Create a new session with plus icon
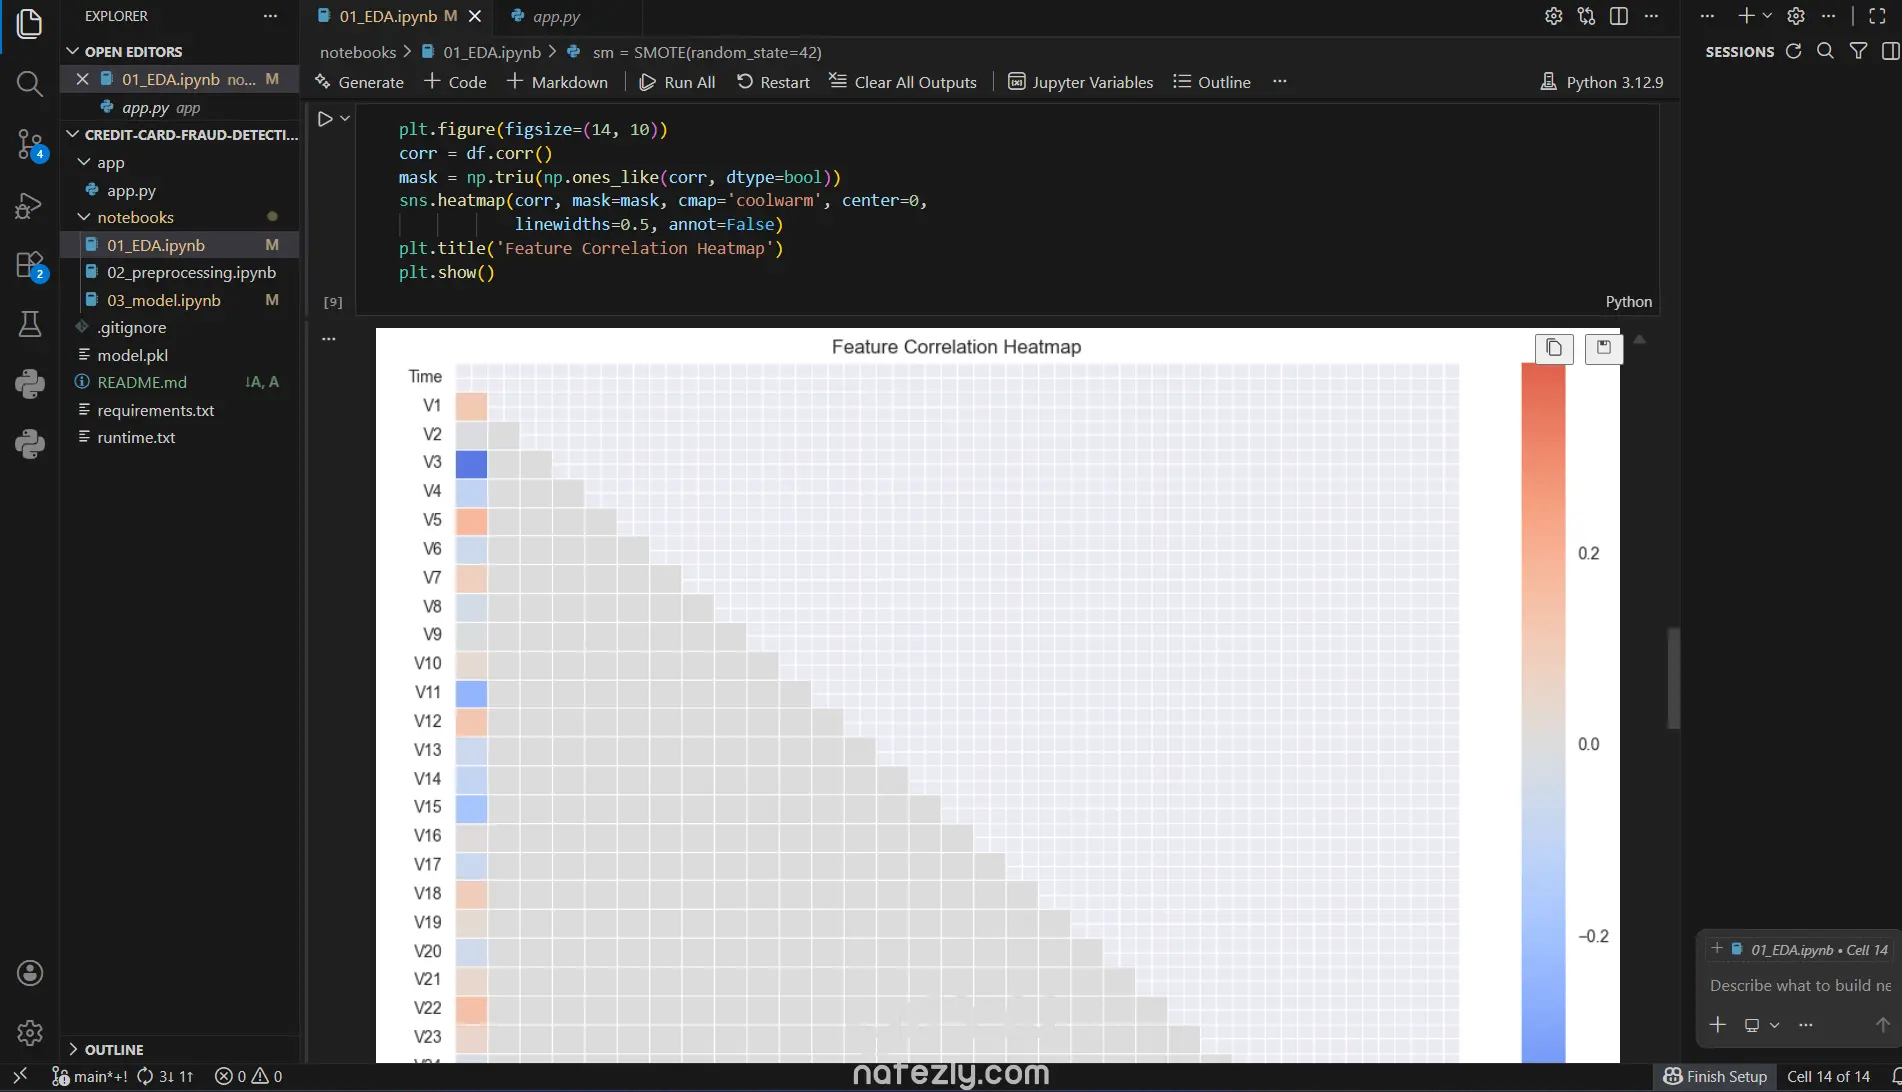Image resolution: width=1902 pixels, height=1092 pixels. 1746,16
